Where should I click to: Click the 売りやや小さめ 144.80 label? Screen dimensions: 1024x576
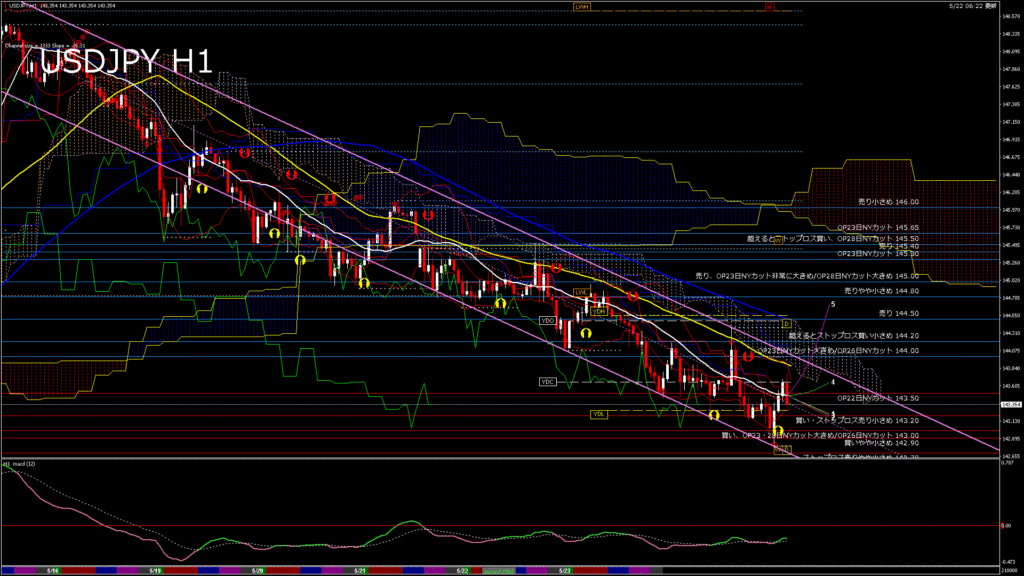(x=882, y=291)
